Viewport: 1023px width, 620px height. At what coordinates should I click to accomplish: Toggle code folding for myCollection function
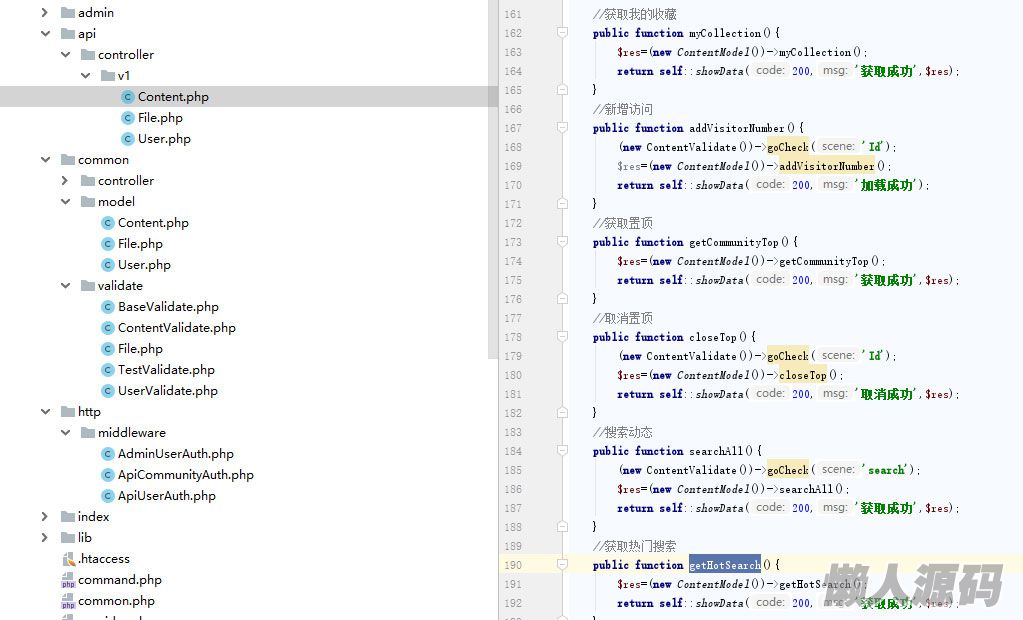(x=562, y=33)
